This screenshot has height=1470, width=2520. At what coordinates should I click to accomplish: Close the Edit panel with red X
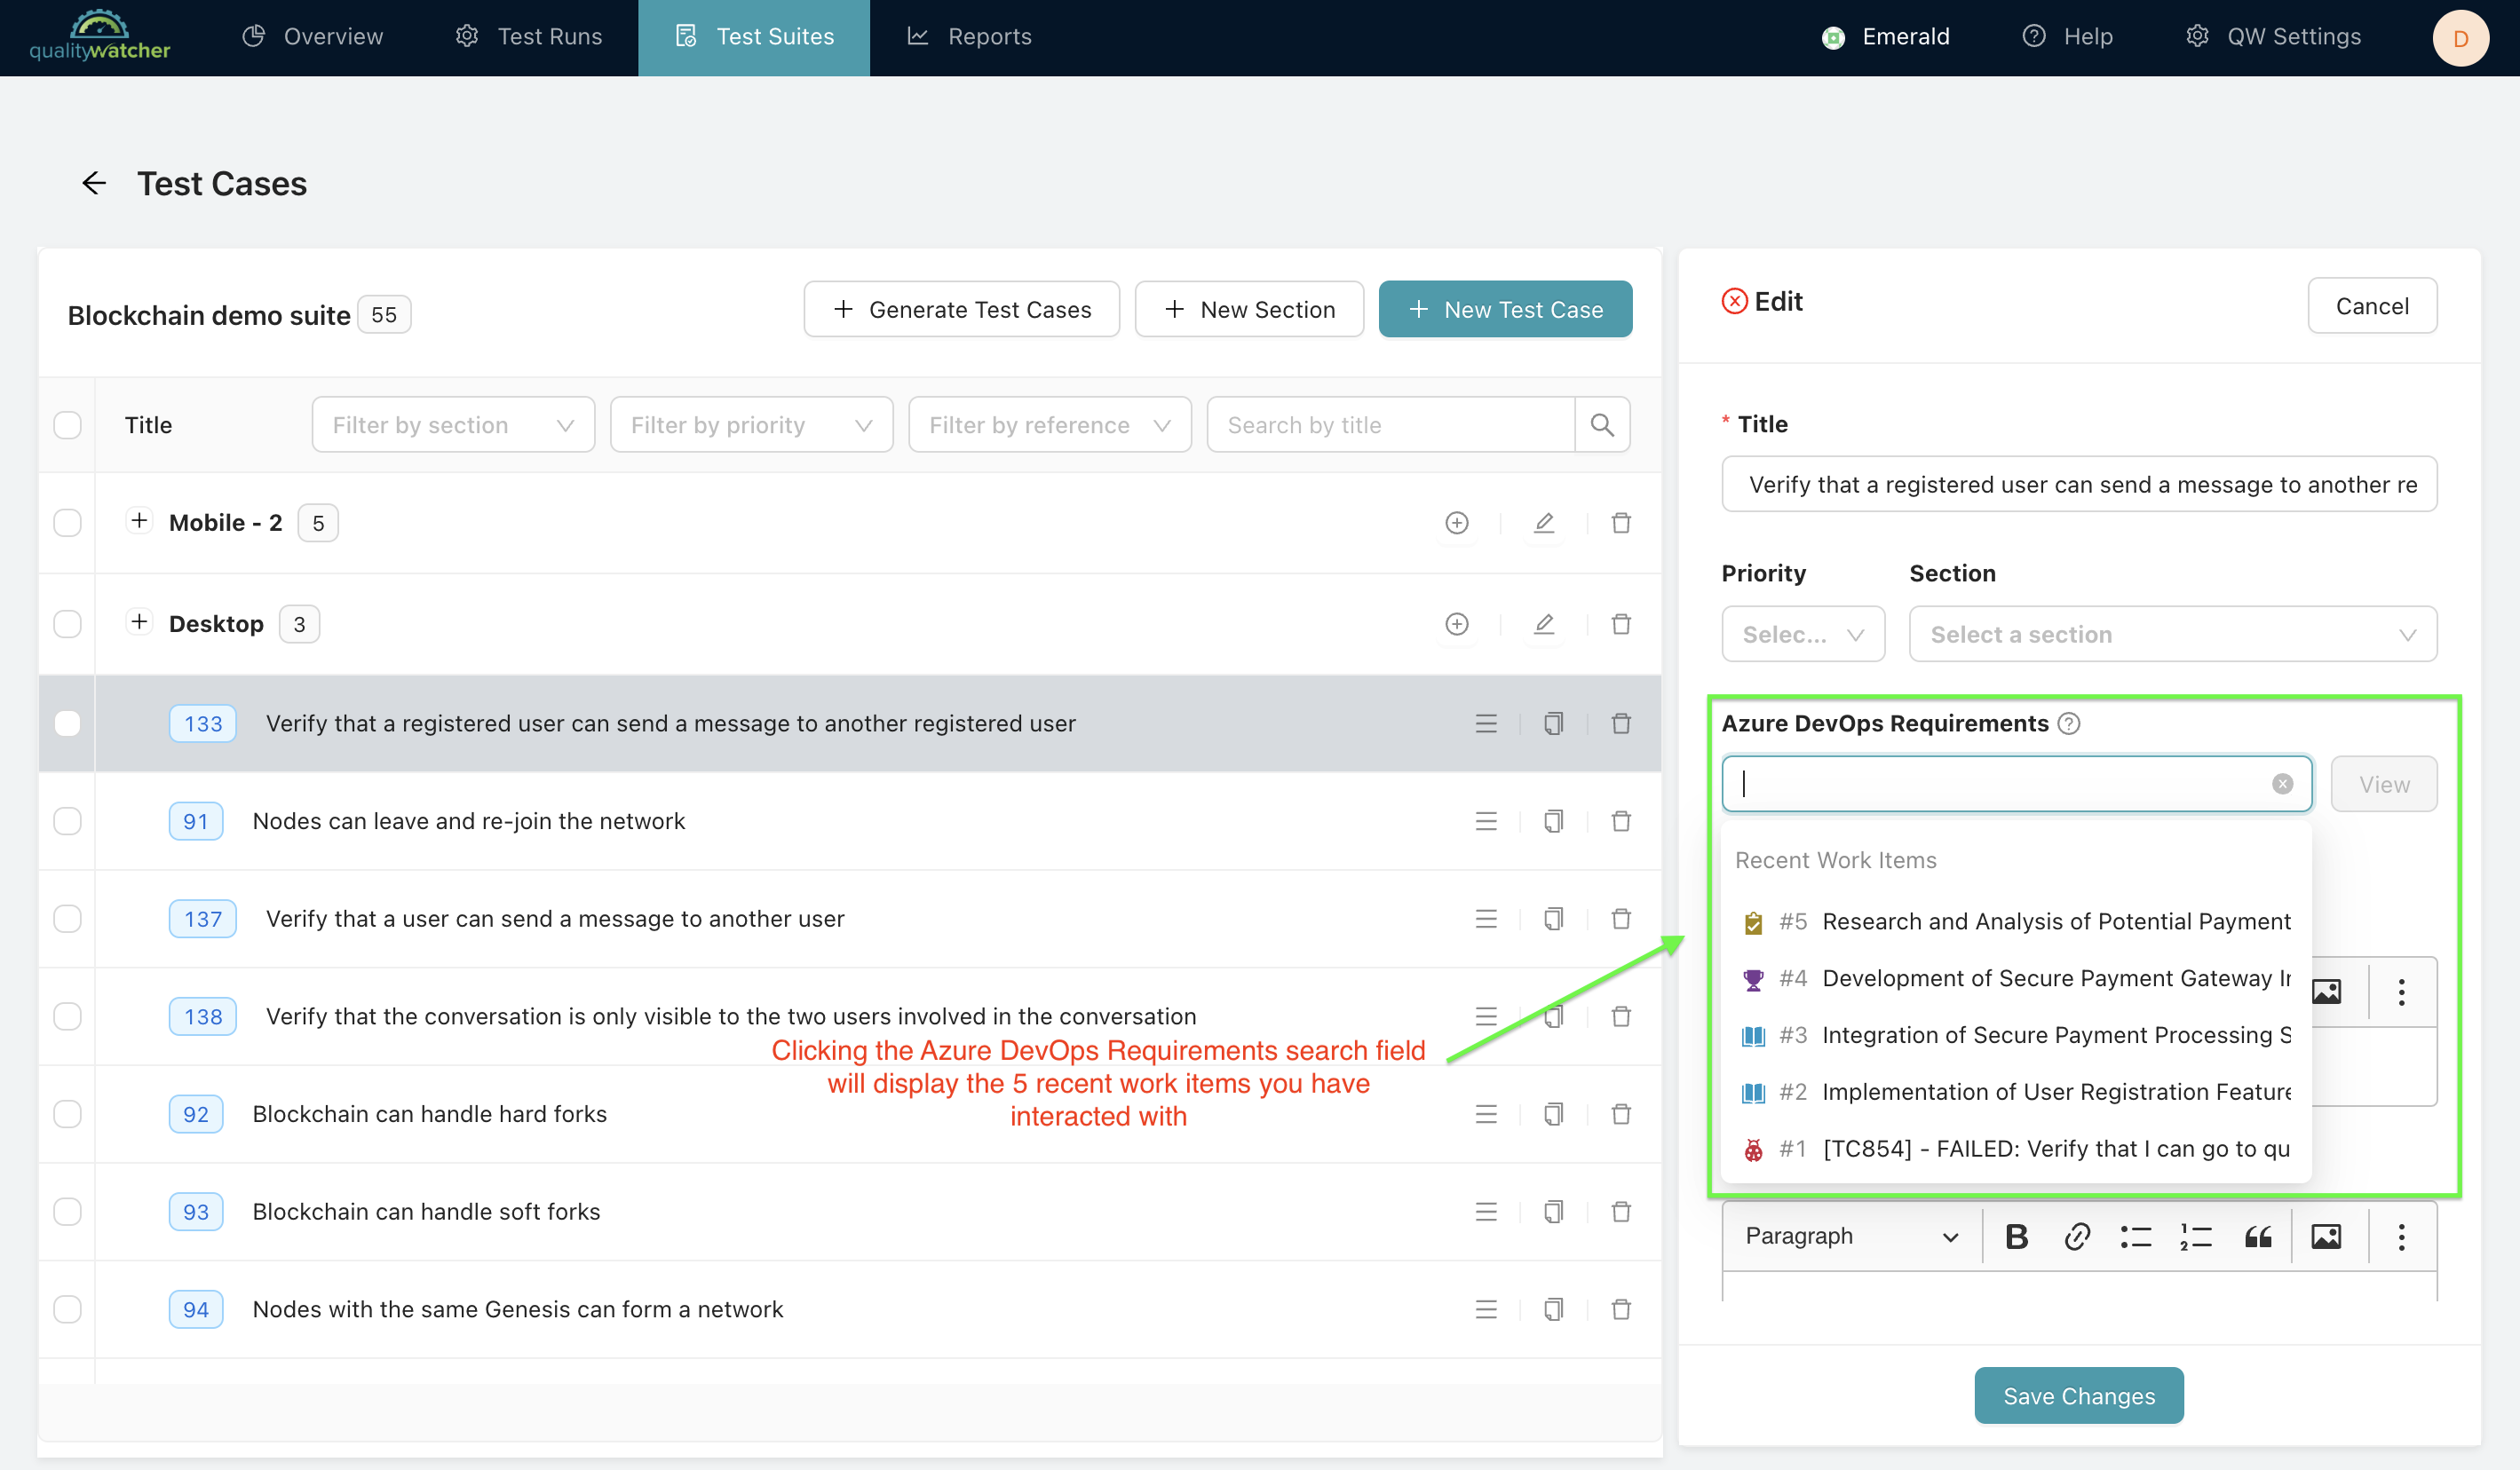[1734, 301]
